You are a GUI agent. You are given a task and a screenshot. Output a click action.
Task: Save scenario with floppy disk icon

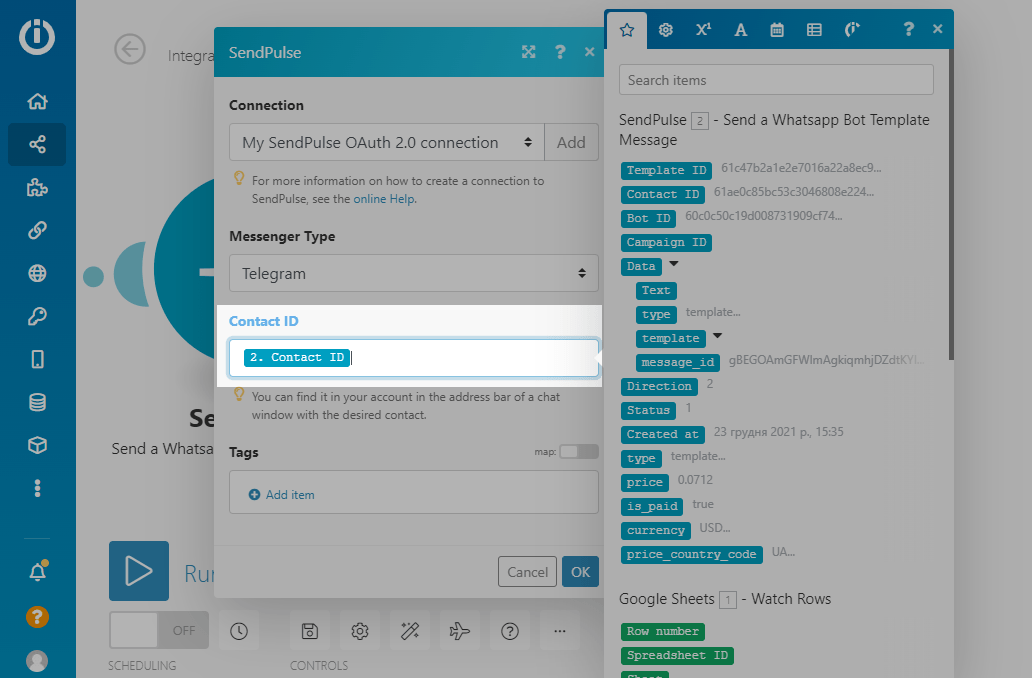click(310, 631)
